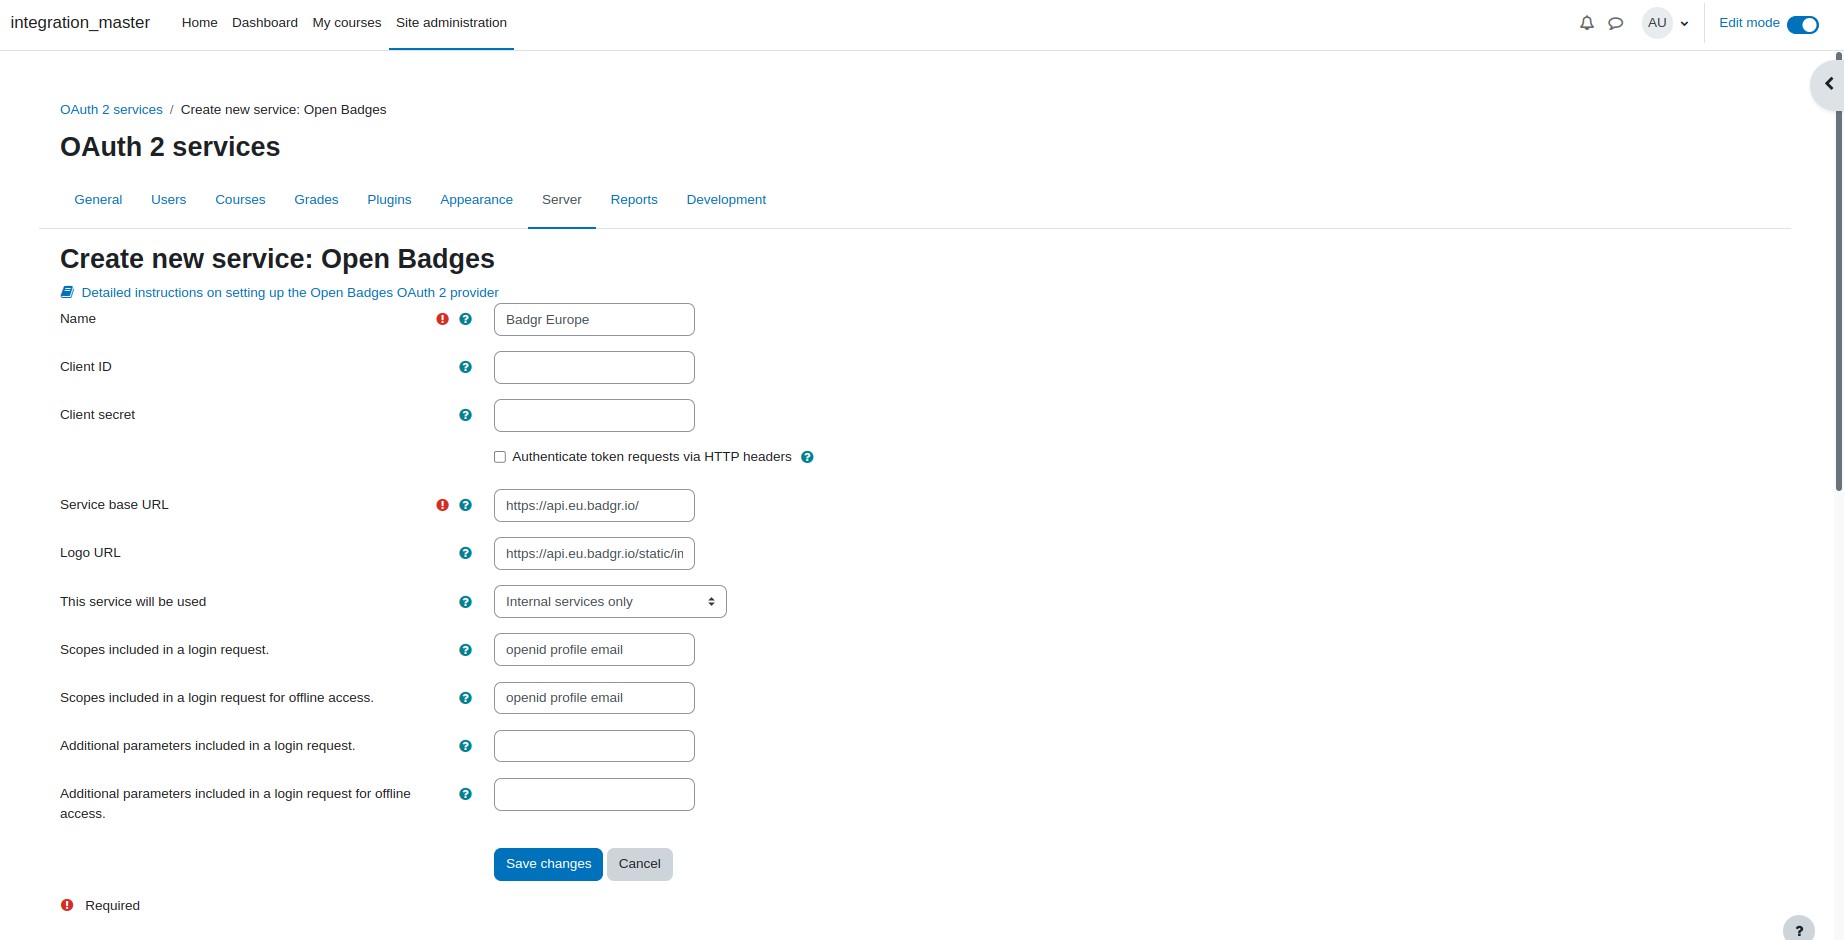Open the notifications bell icon
The height and width of the screenshot is (940, 1844).
(x=1587, y=23)
